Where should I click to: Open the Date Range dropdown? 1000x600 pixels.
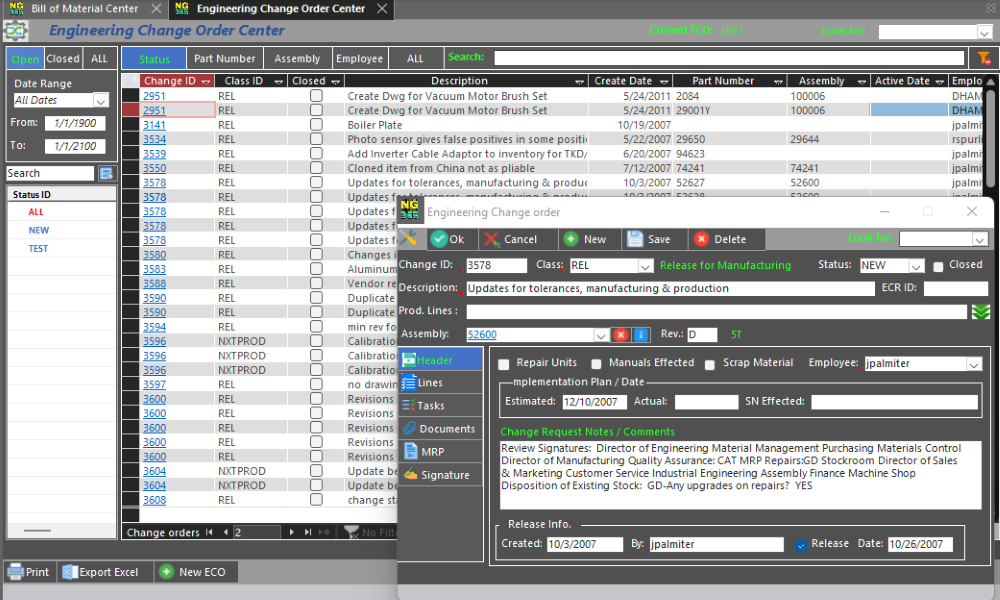100,100
